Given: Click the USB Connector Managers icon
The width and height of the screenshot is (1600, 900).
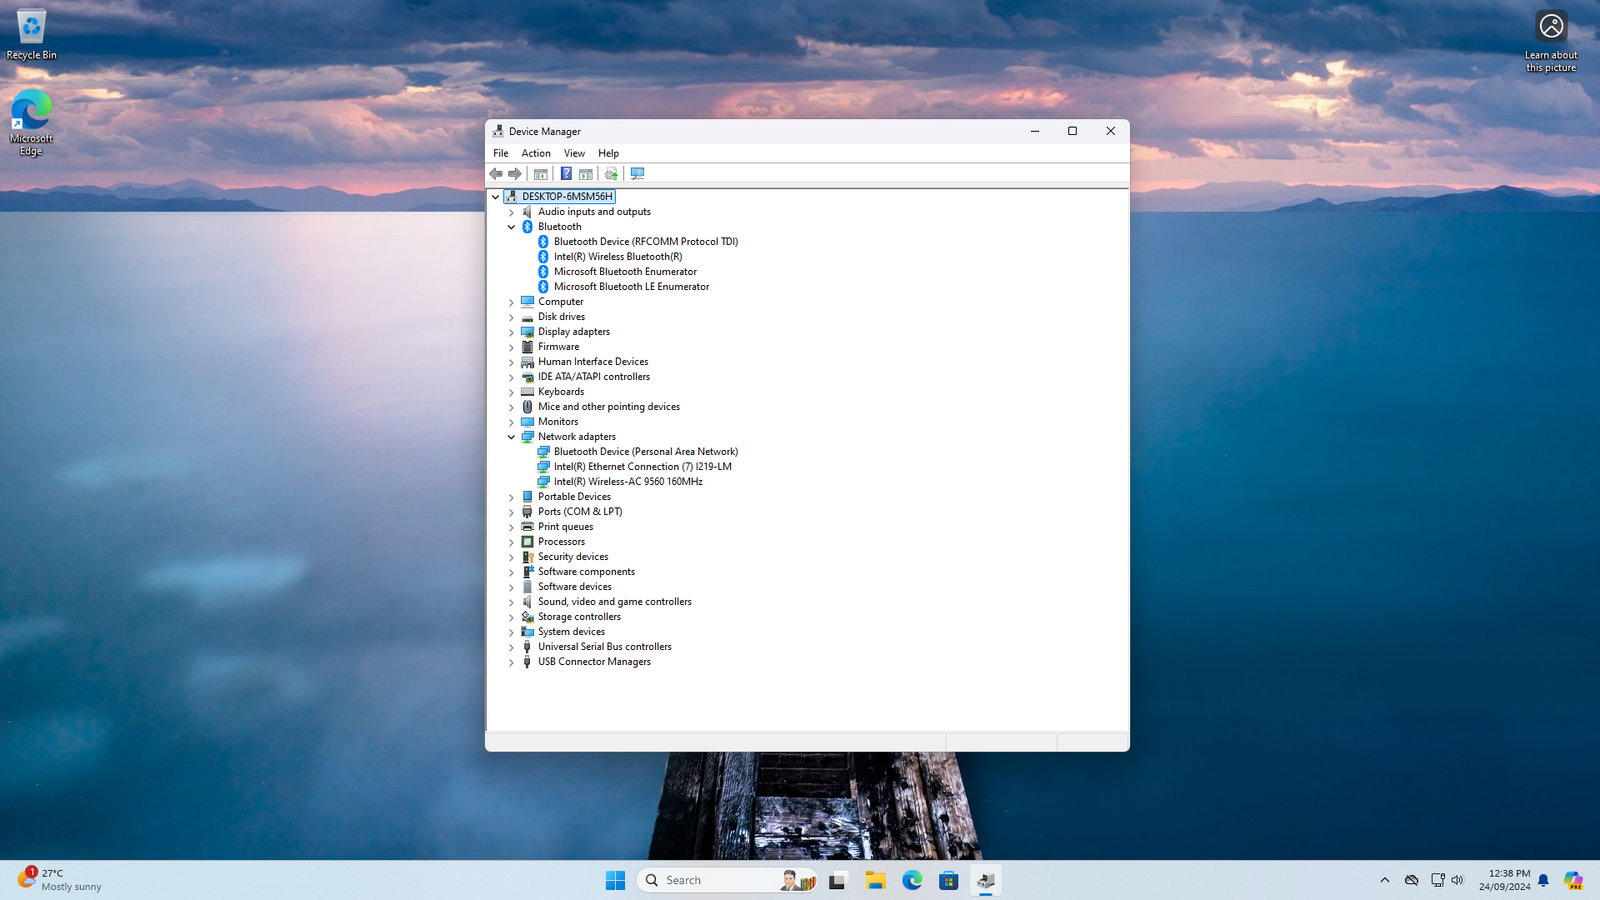Looking at the screenshot, I should coord(527,662).
